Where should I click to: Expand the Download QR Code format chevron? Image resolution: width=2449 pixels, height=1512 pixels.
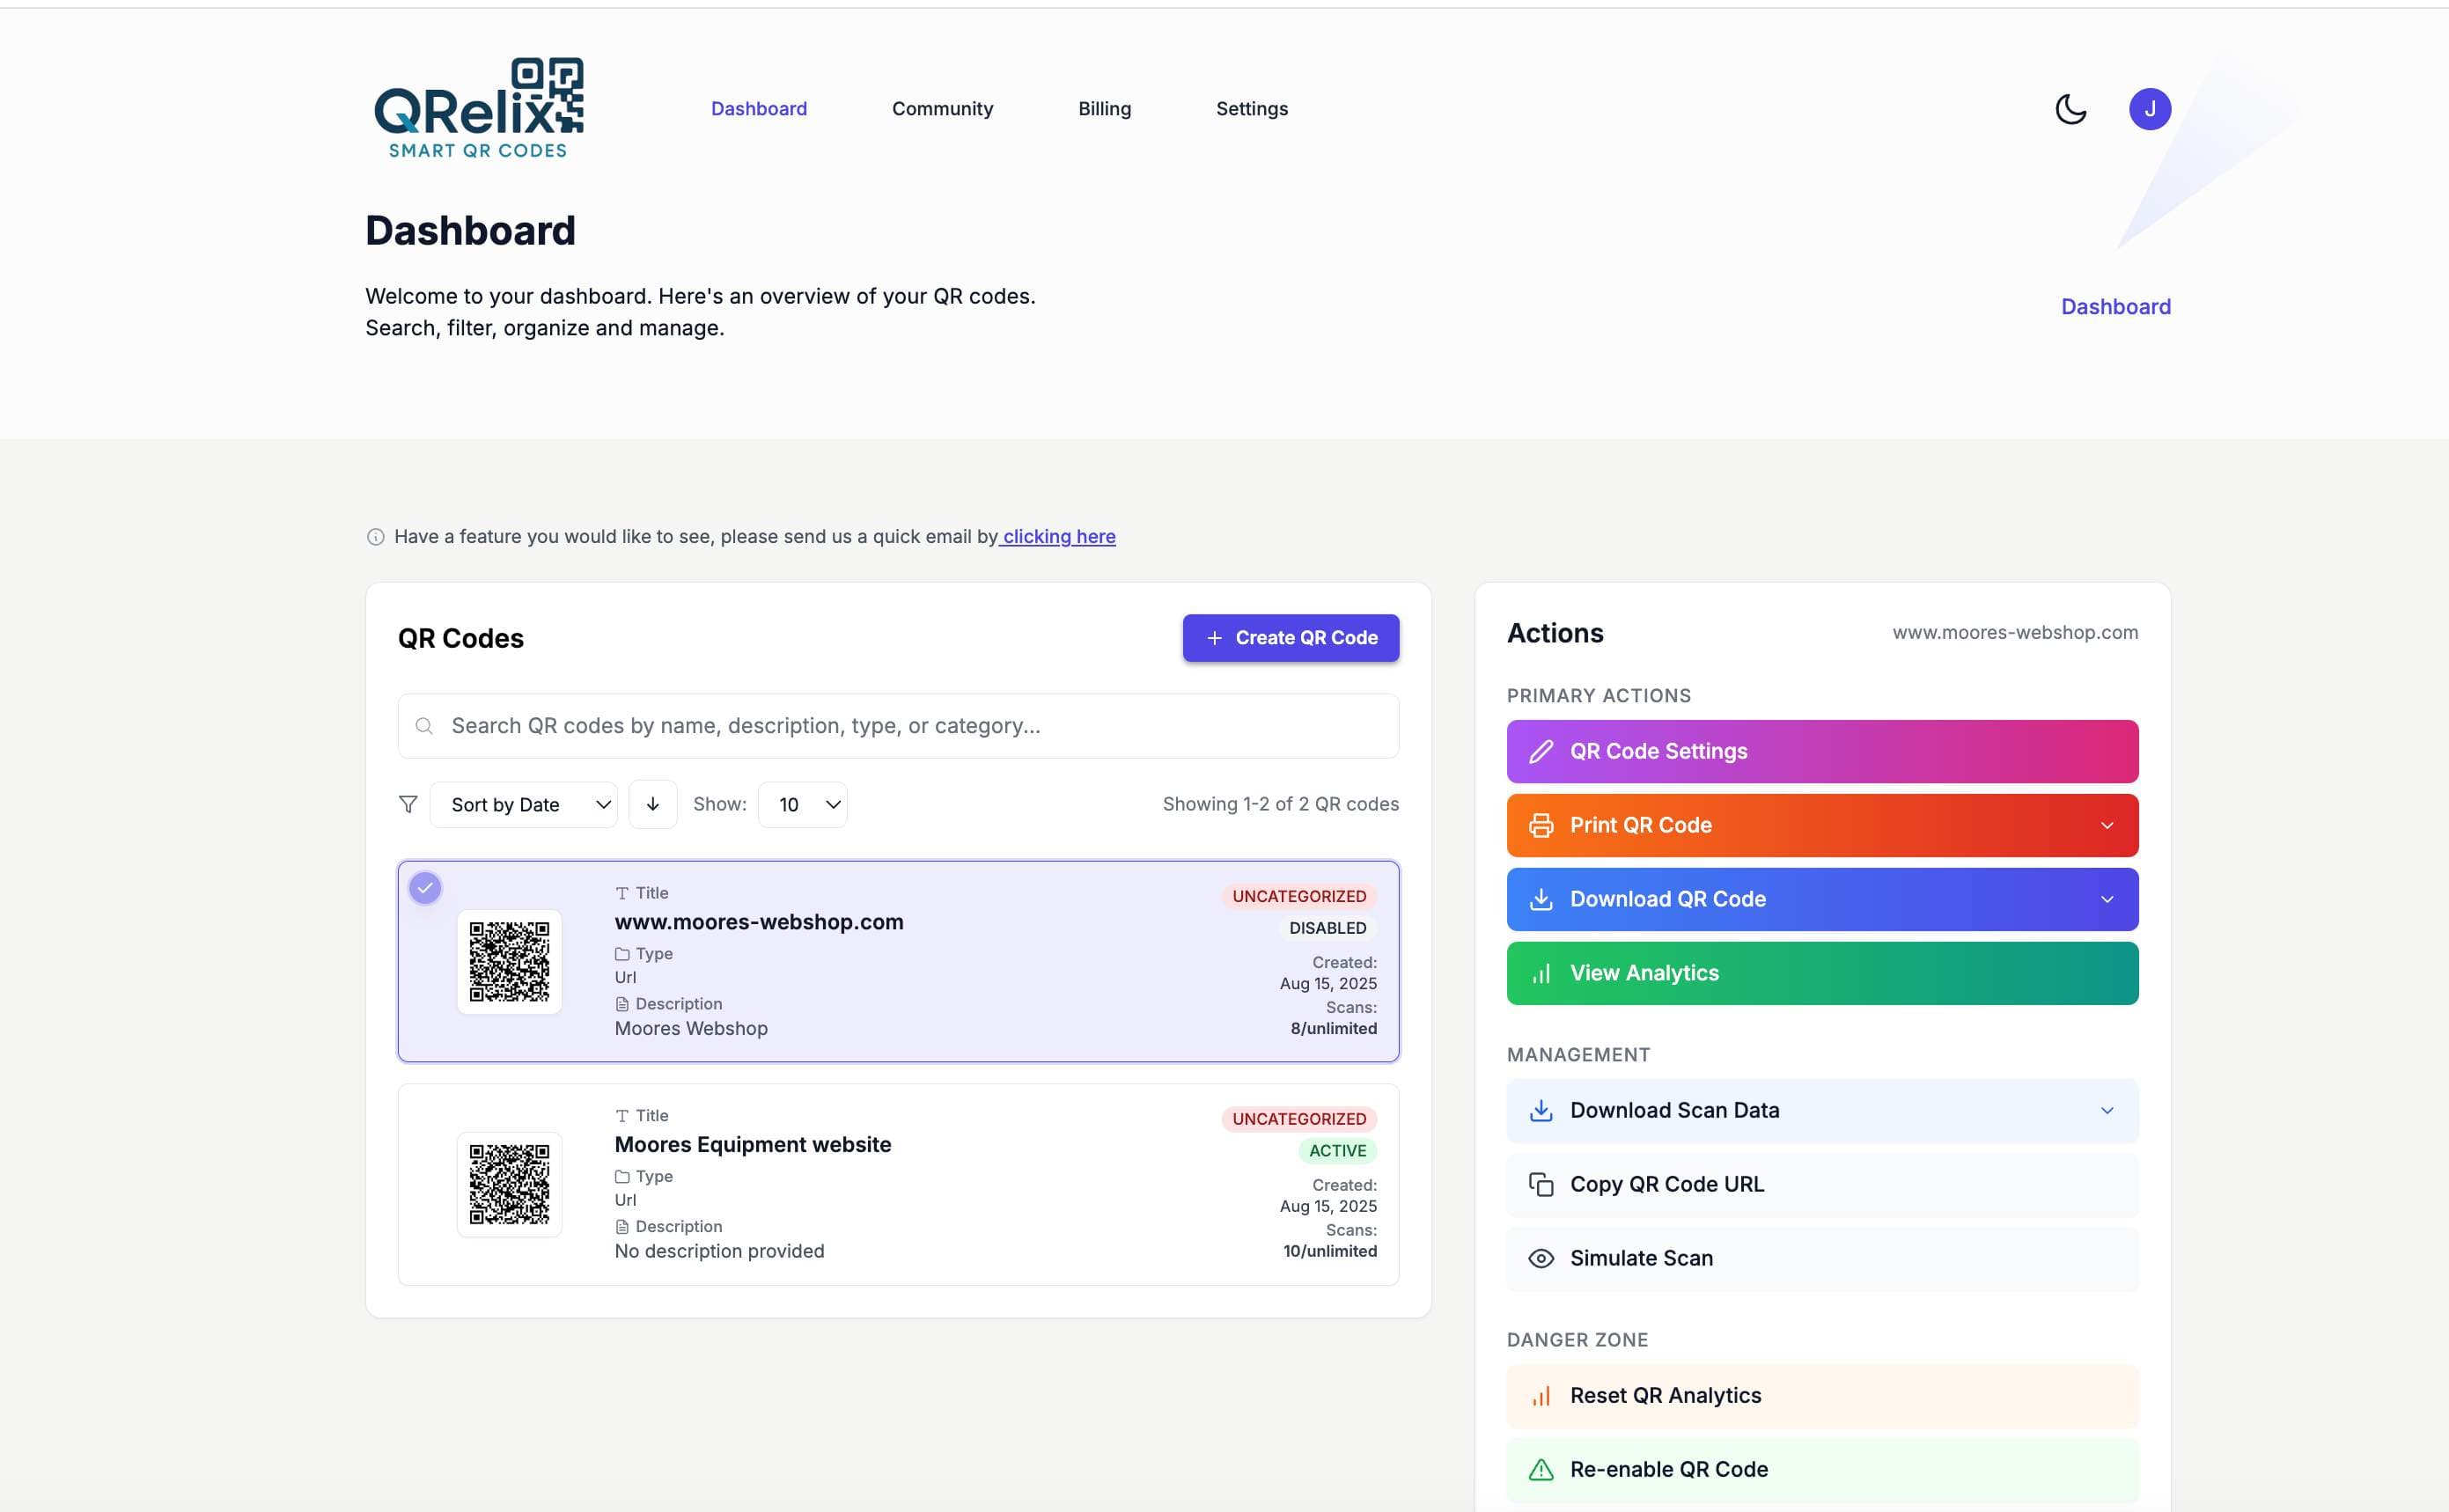click(x=2107, y=899)
